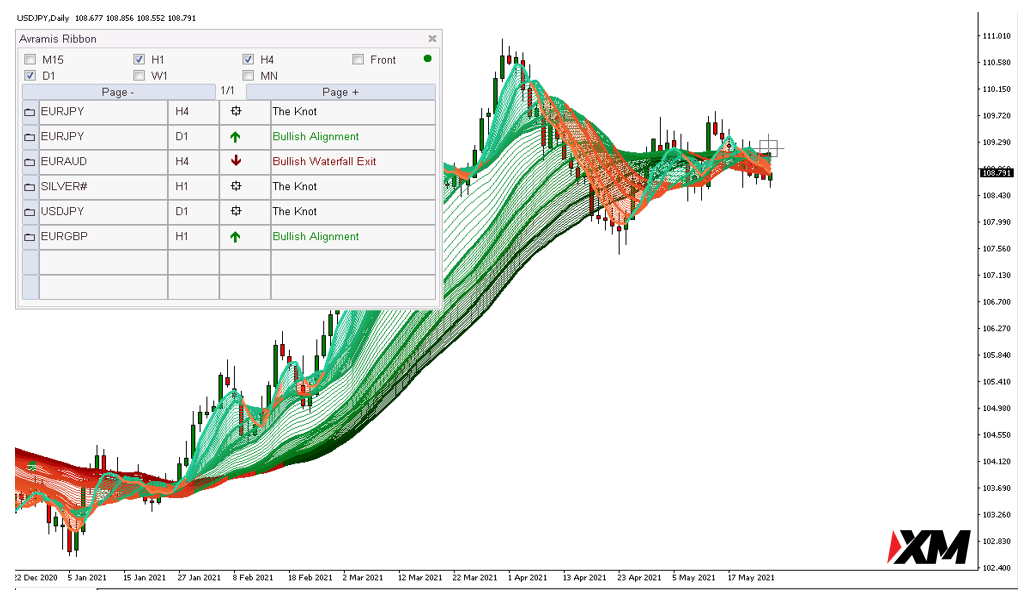
Task: Open chart icon for EURJPY H4 row
Action: [30, 112]
